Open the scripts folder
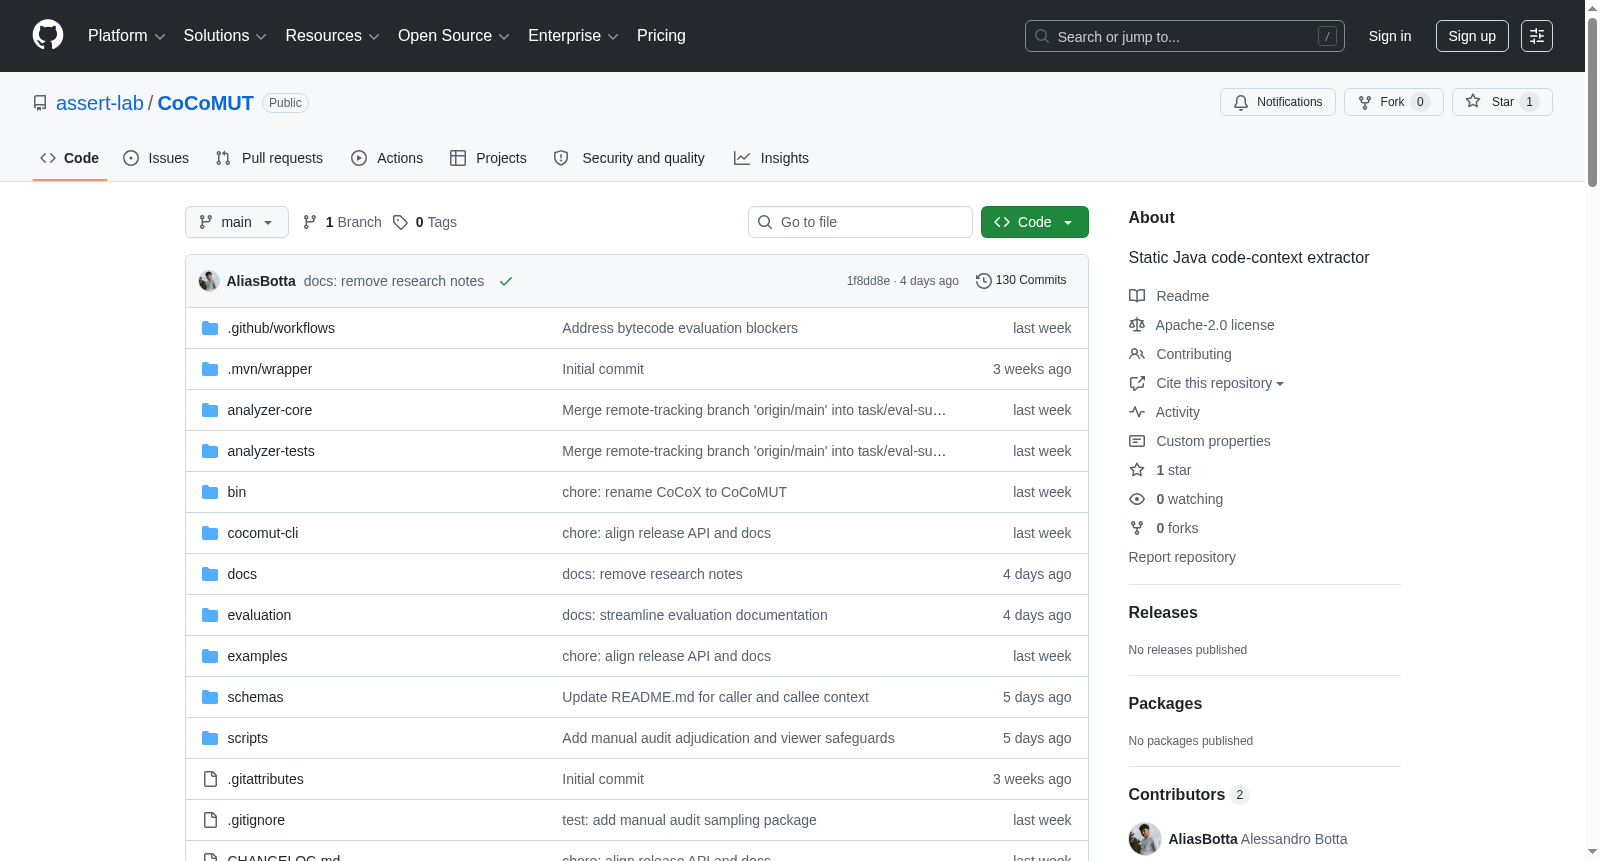 247,738
